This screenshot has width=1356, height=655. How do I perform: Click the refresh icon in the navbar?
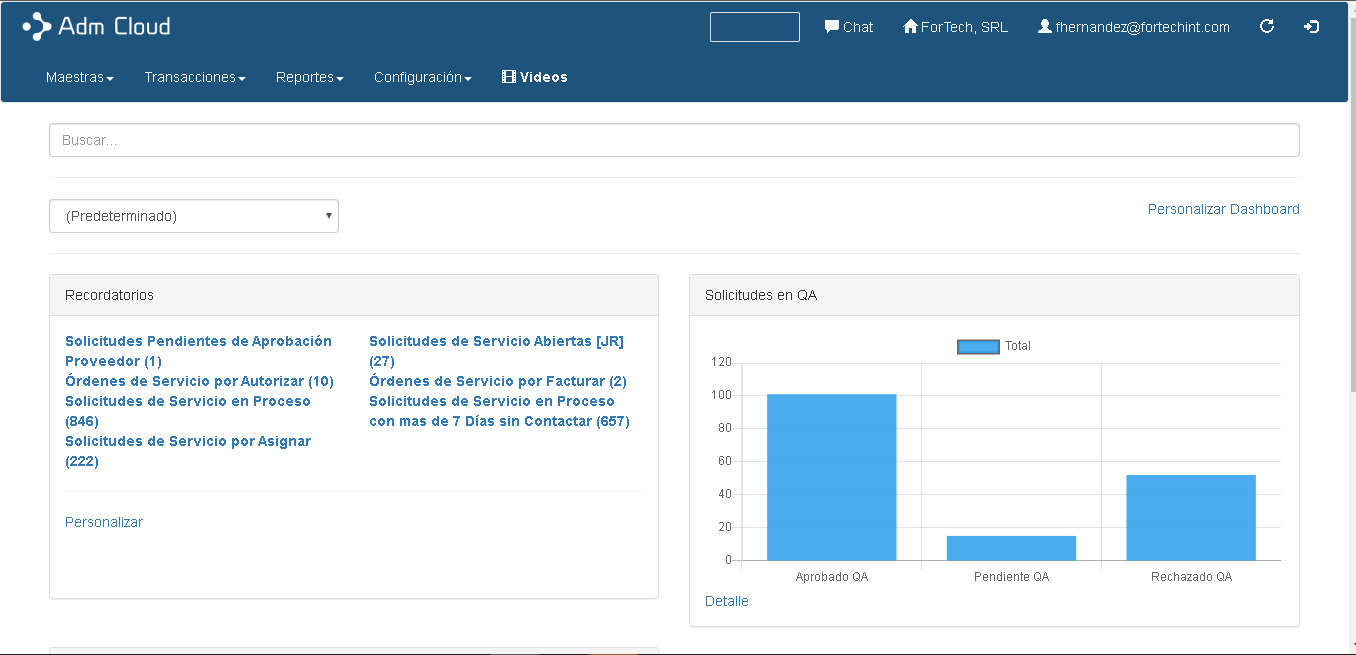pos(1267,27)
